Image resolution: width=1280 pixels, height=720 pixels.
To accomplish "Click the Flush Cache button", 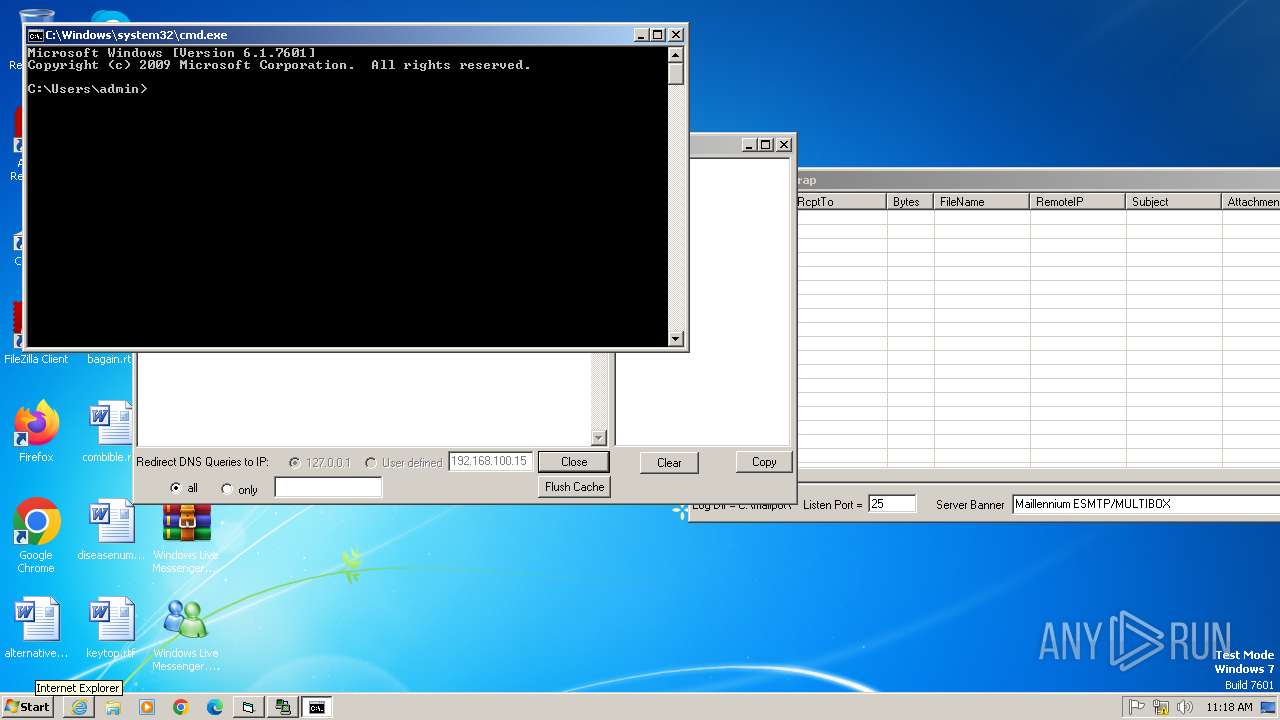I will coord(574,487).
